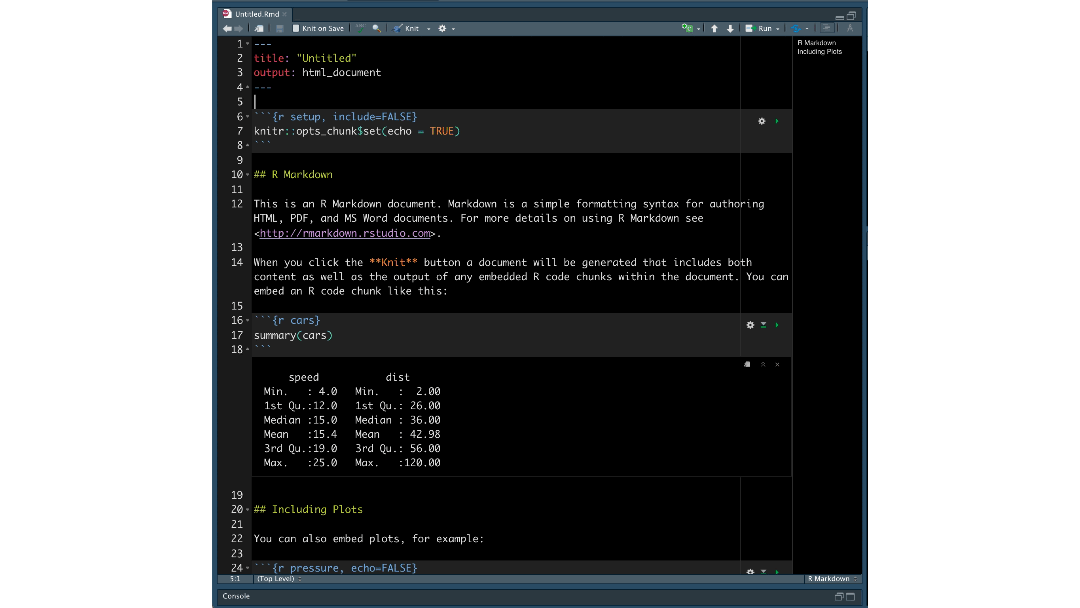Viewport: 1080px width, 608px height.
Task: Open the find and replace icon
Action: [377, 28]
